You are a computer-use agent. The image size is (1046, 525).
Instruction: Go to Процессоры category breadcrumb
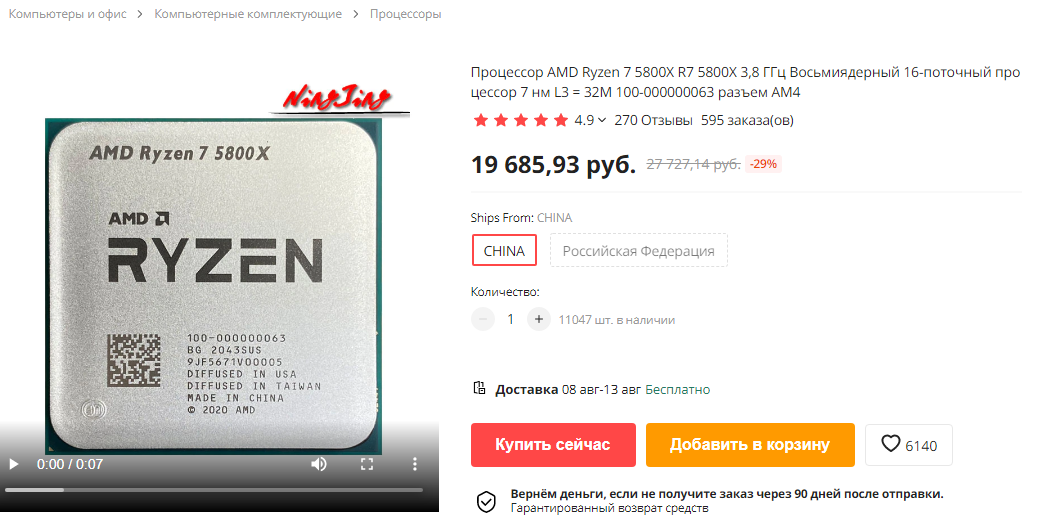406,14
